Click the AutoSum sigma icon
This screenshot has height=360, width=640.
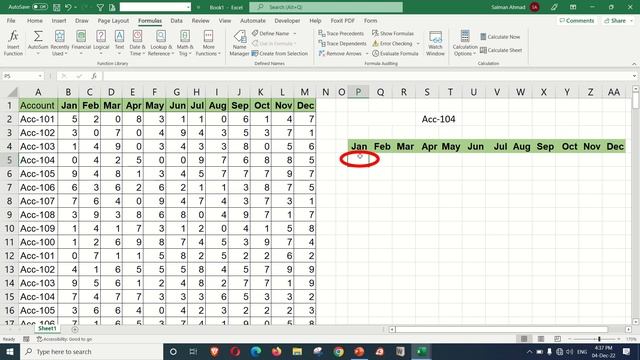pos(38,36)
